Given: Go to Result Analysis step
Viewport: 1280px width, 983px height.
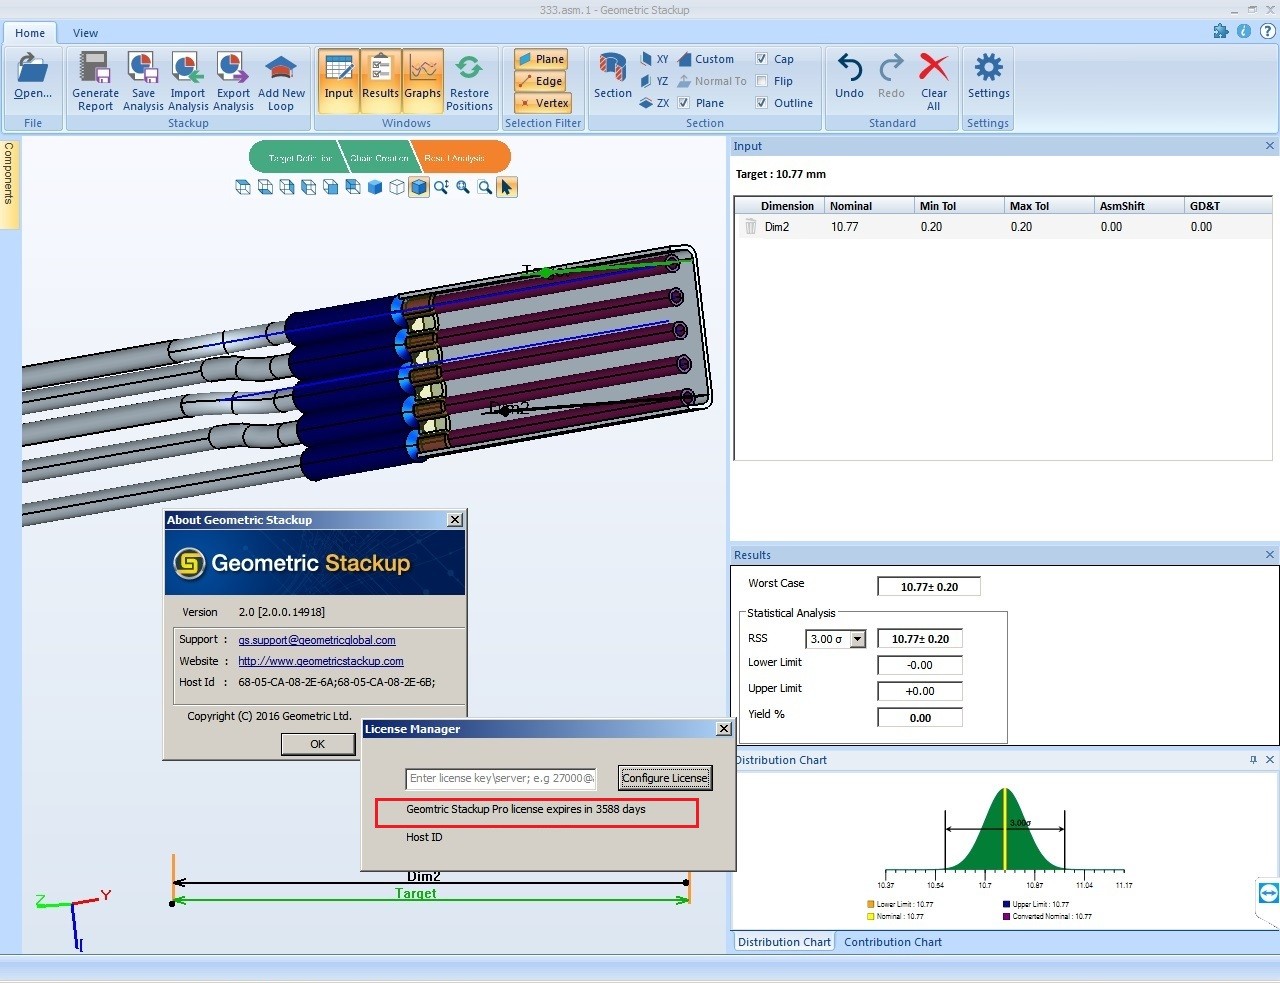Looking at the screenshot, I should coord(459,158).
